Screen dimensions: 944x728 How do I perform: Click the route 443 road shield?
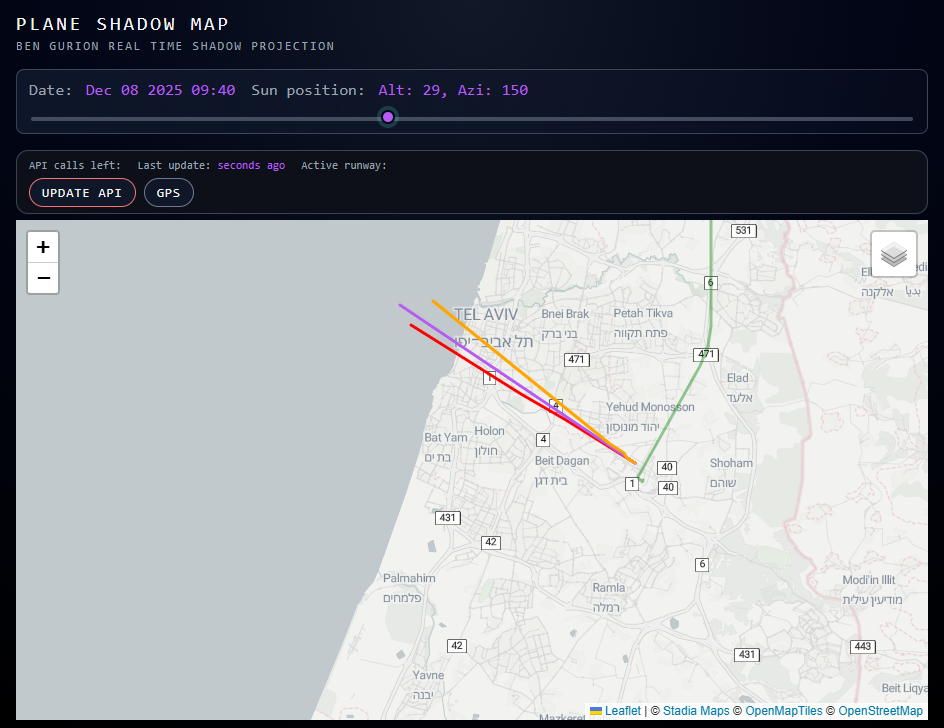863,647
